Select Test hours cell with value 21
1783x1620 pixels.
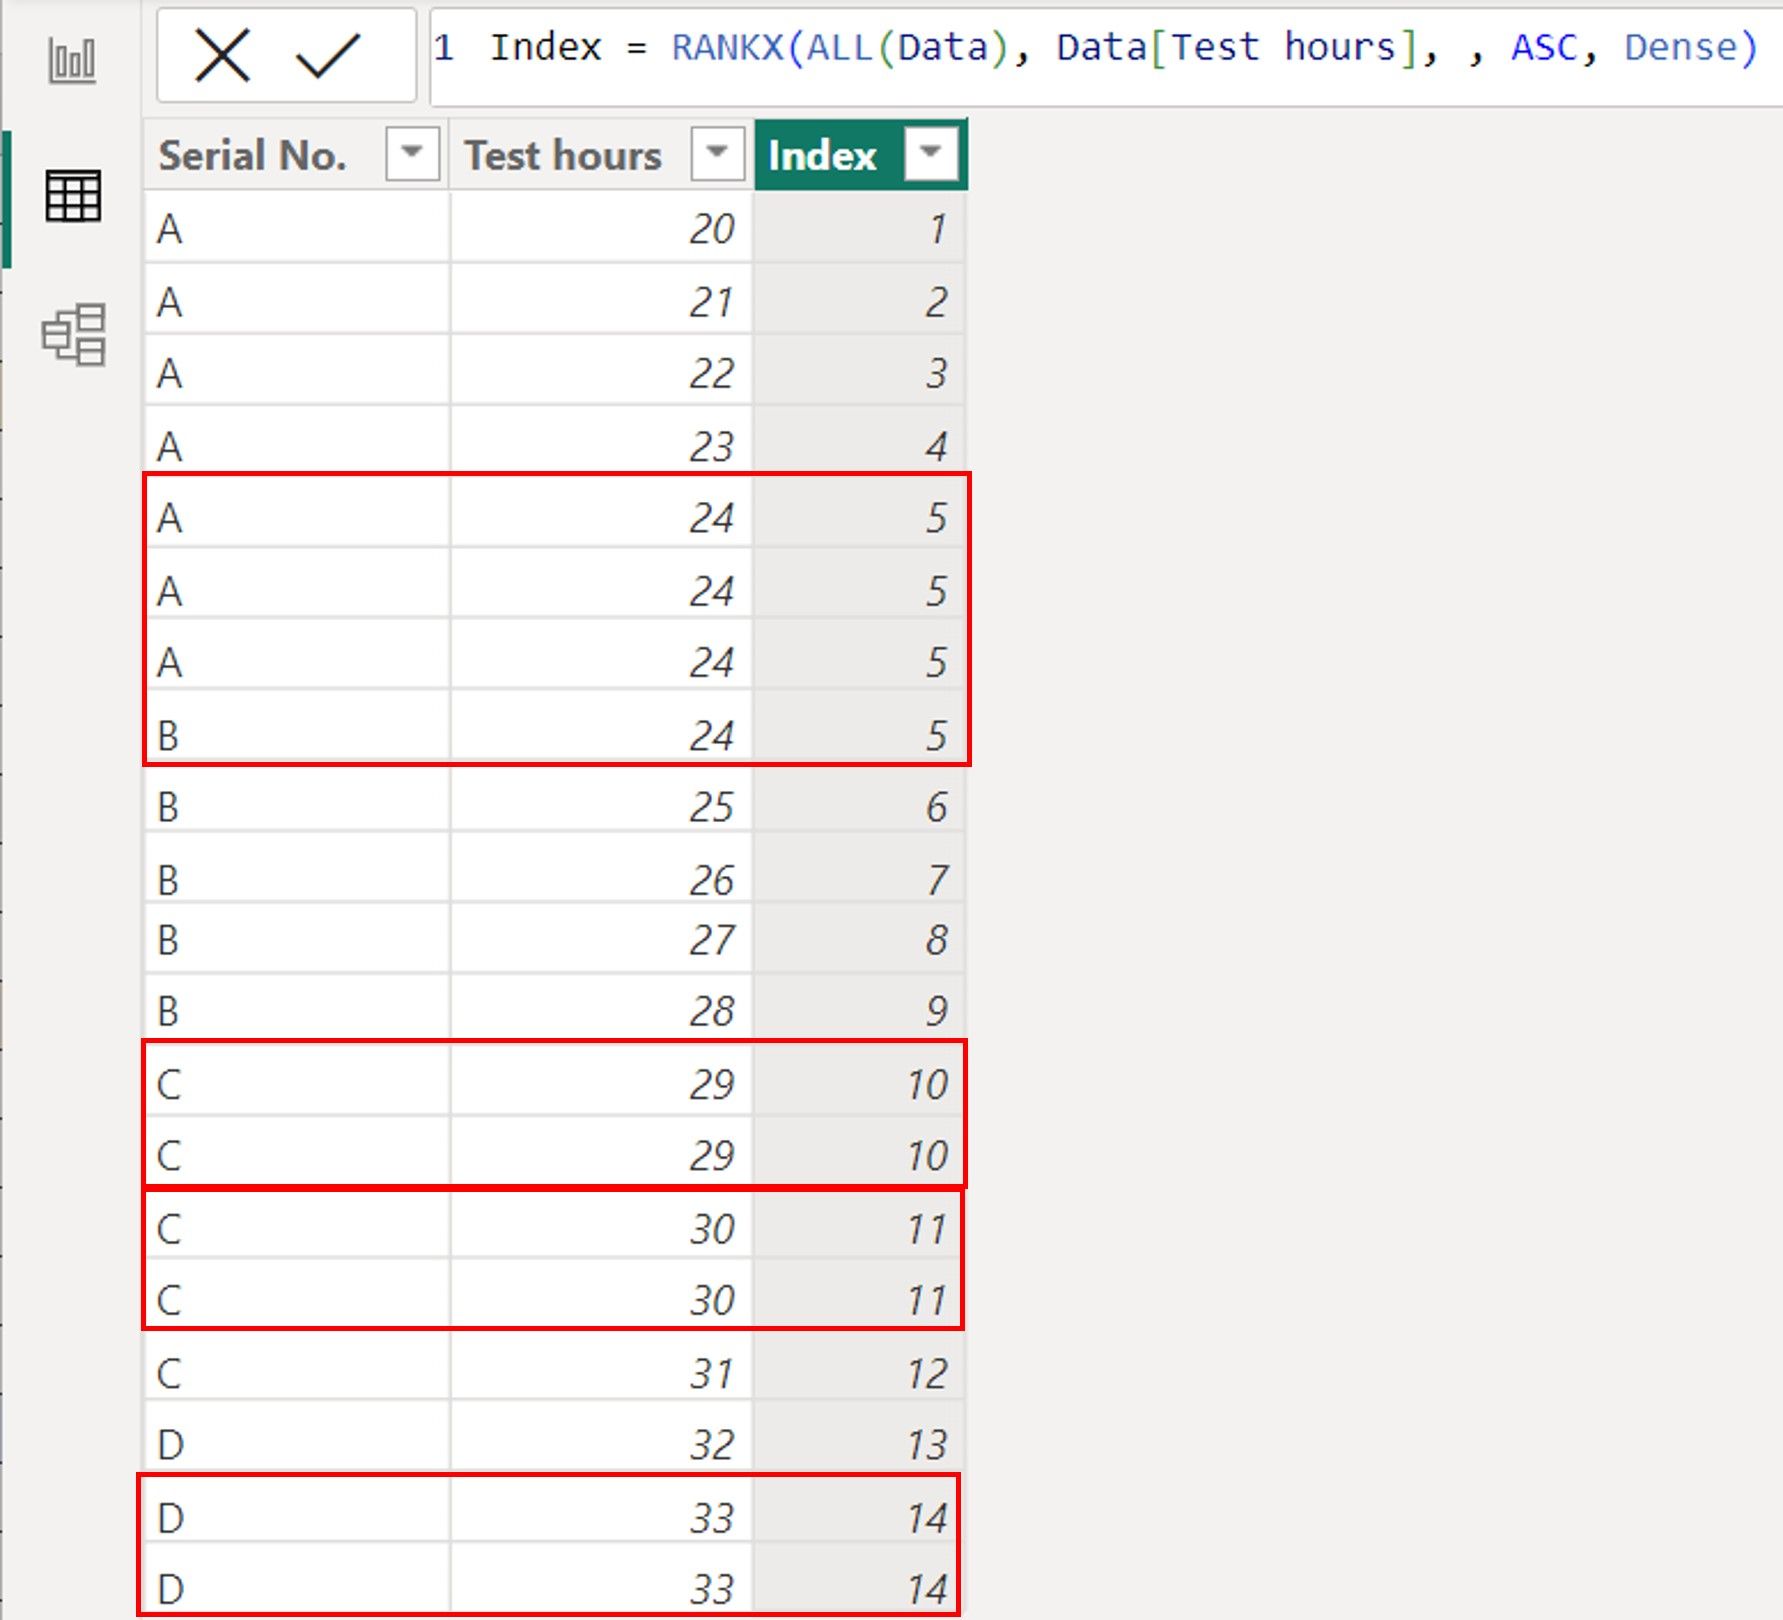point(601,300)
